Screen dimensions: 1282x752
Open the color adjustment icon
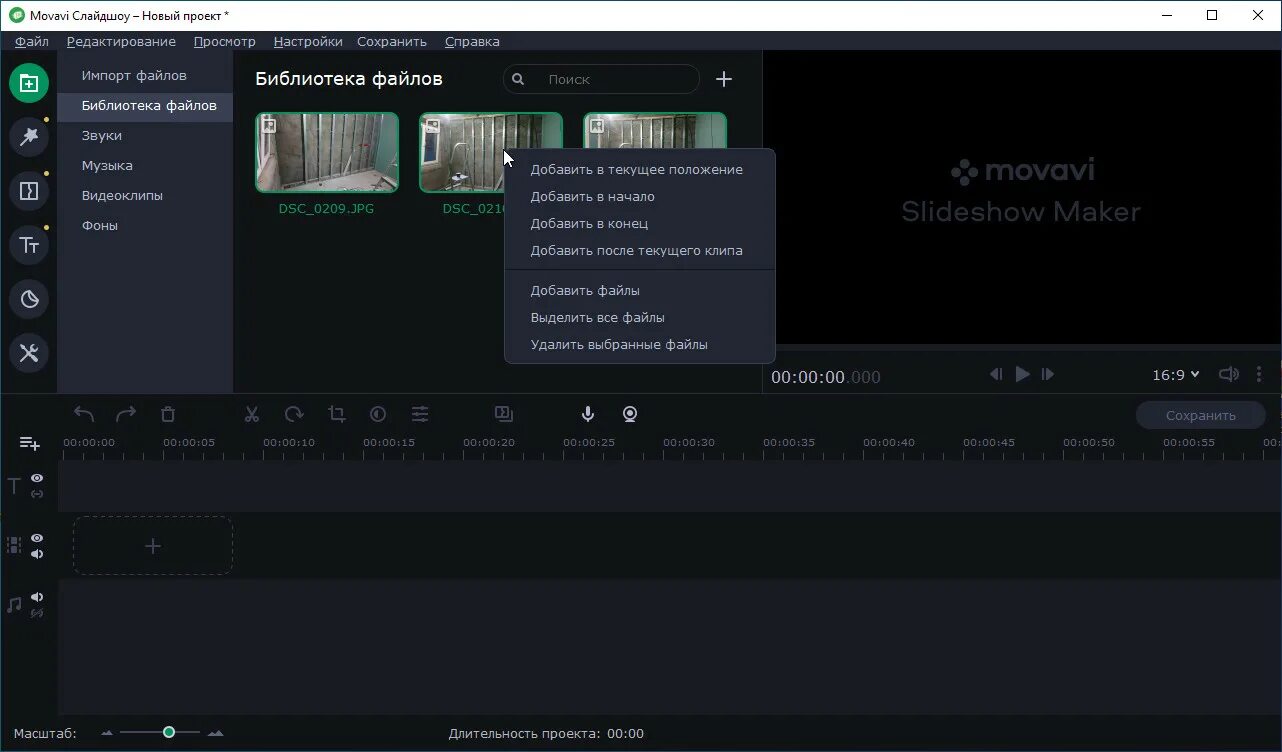point(378,414)
